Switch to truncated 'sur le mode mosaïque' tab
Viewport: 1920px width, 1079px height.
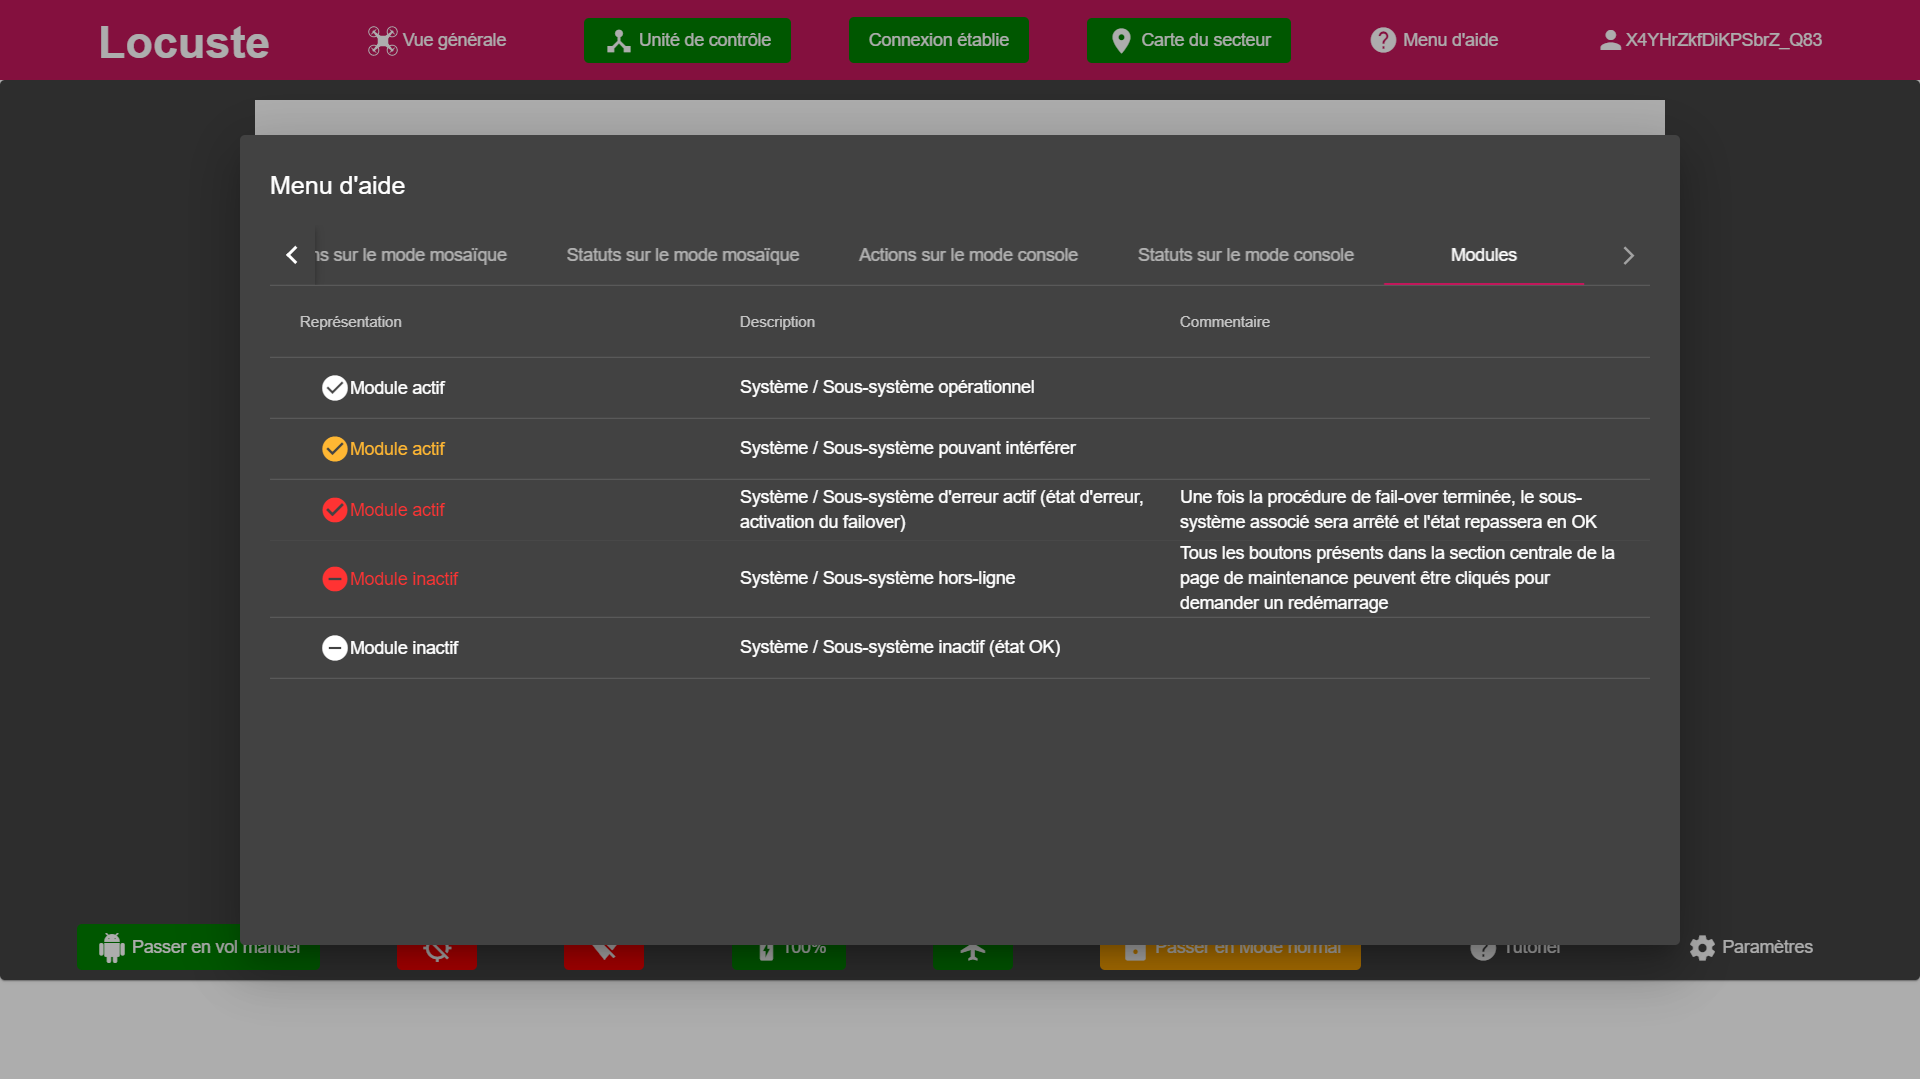coord(411,255)
